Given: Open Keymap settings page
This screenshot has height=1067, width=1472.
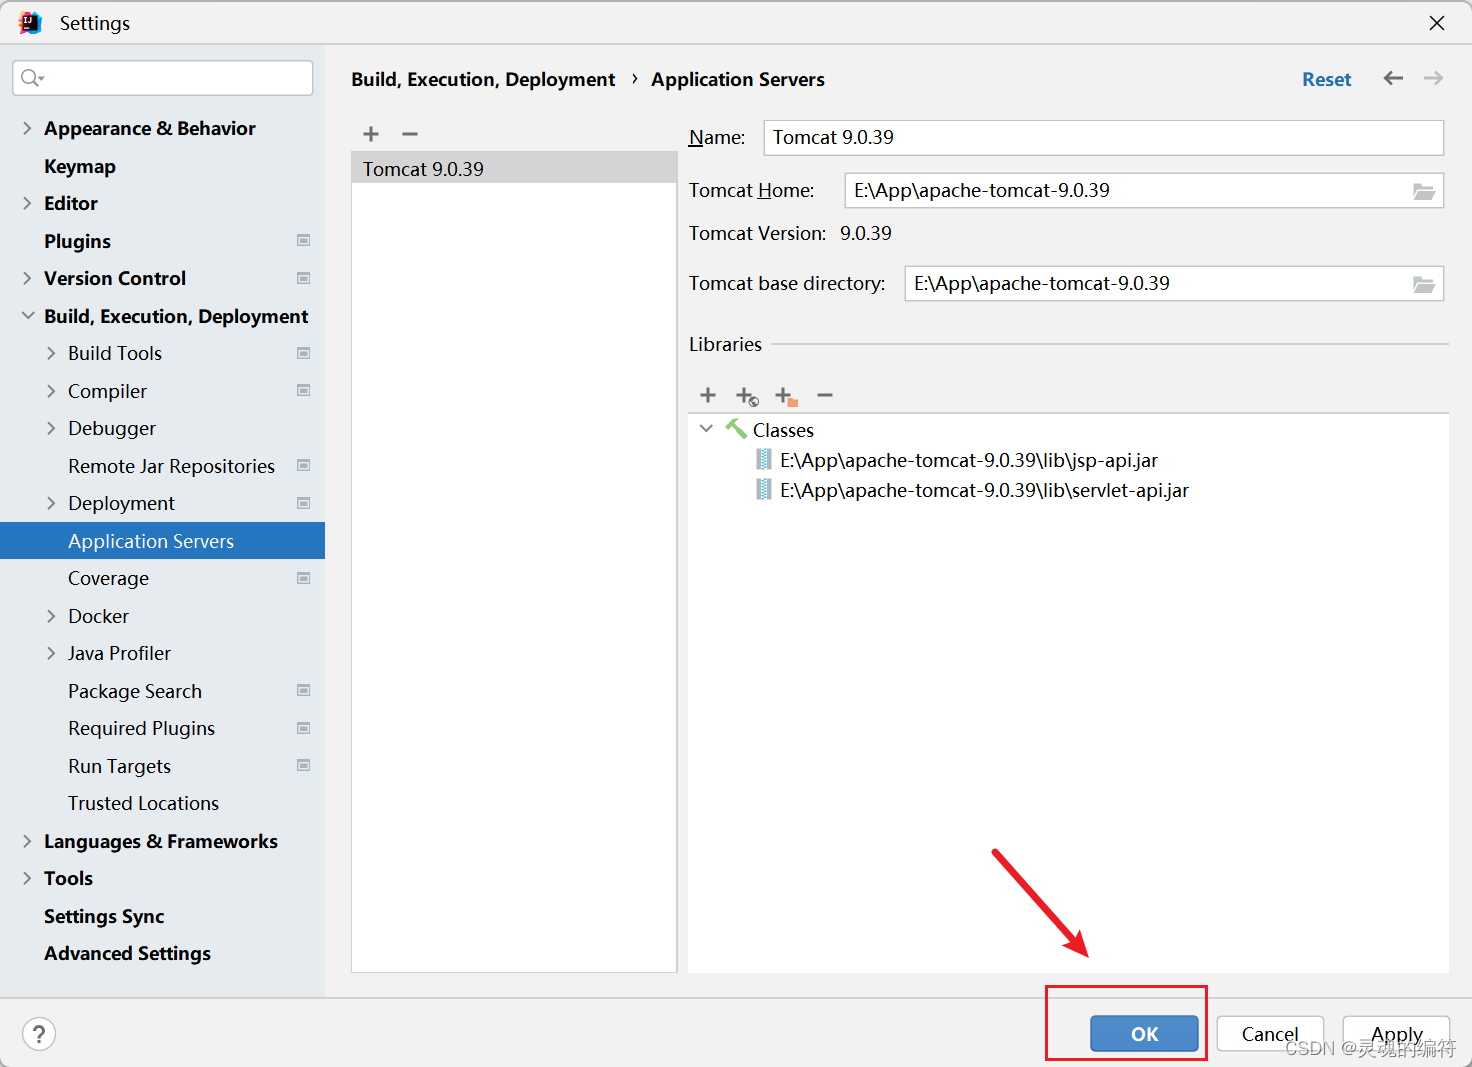Looking at the screenshot, I should tap(80, 166).
